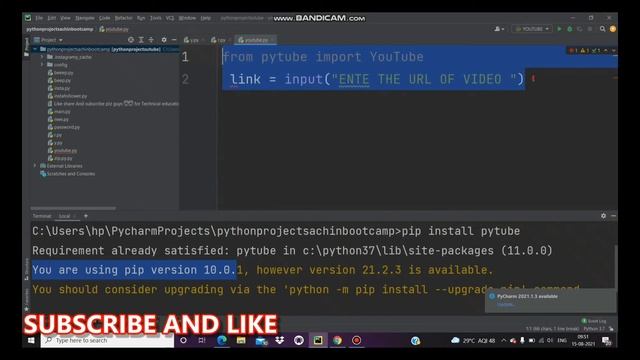
Task: Click youtube.py in the navigation bar
Action: (x=114, y=29)
